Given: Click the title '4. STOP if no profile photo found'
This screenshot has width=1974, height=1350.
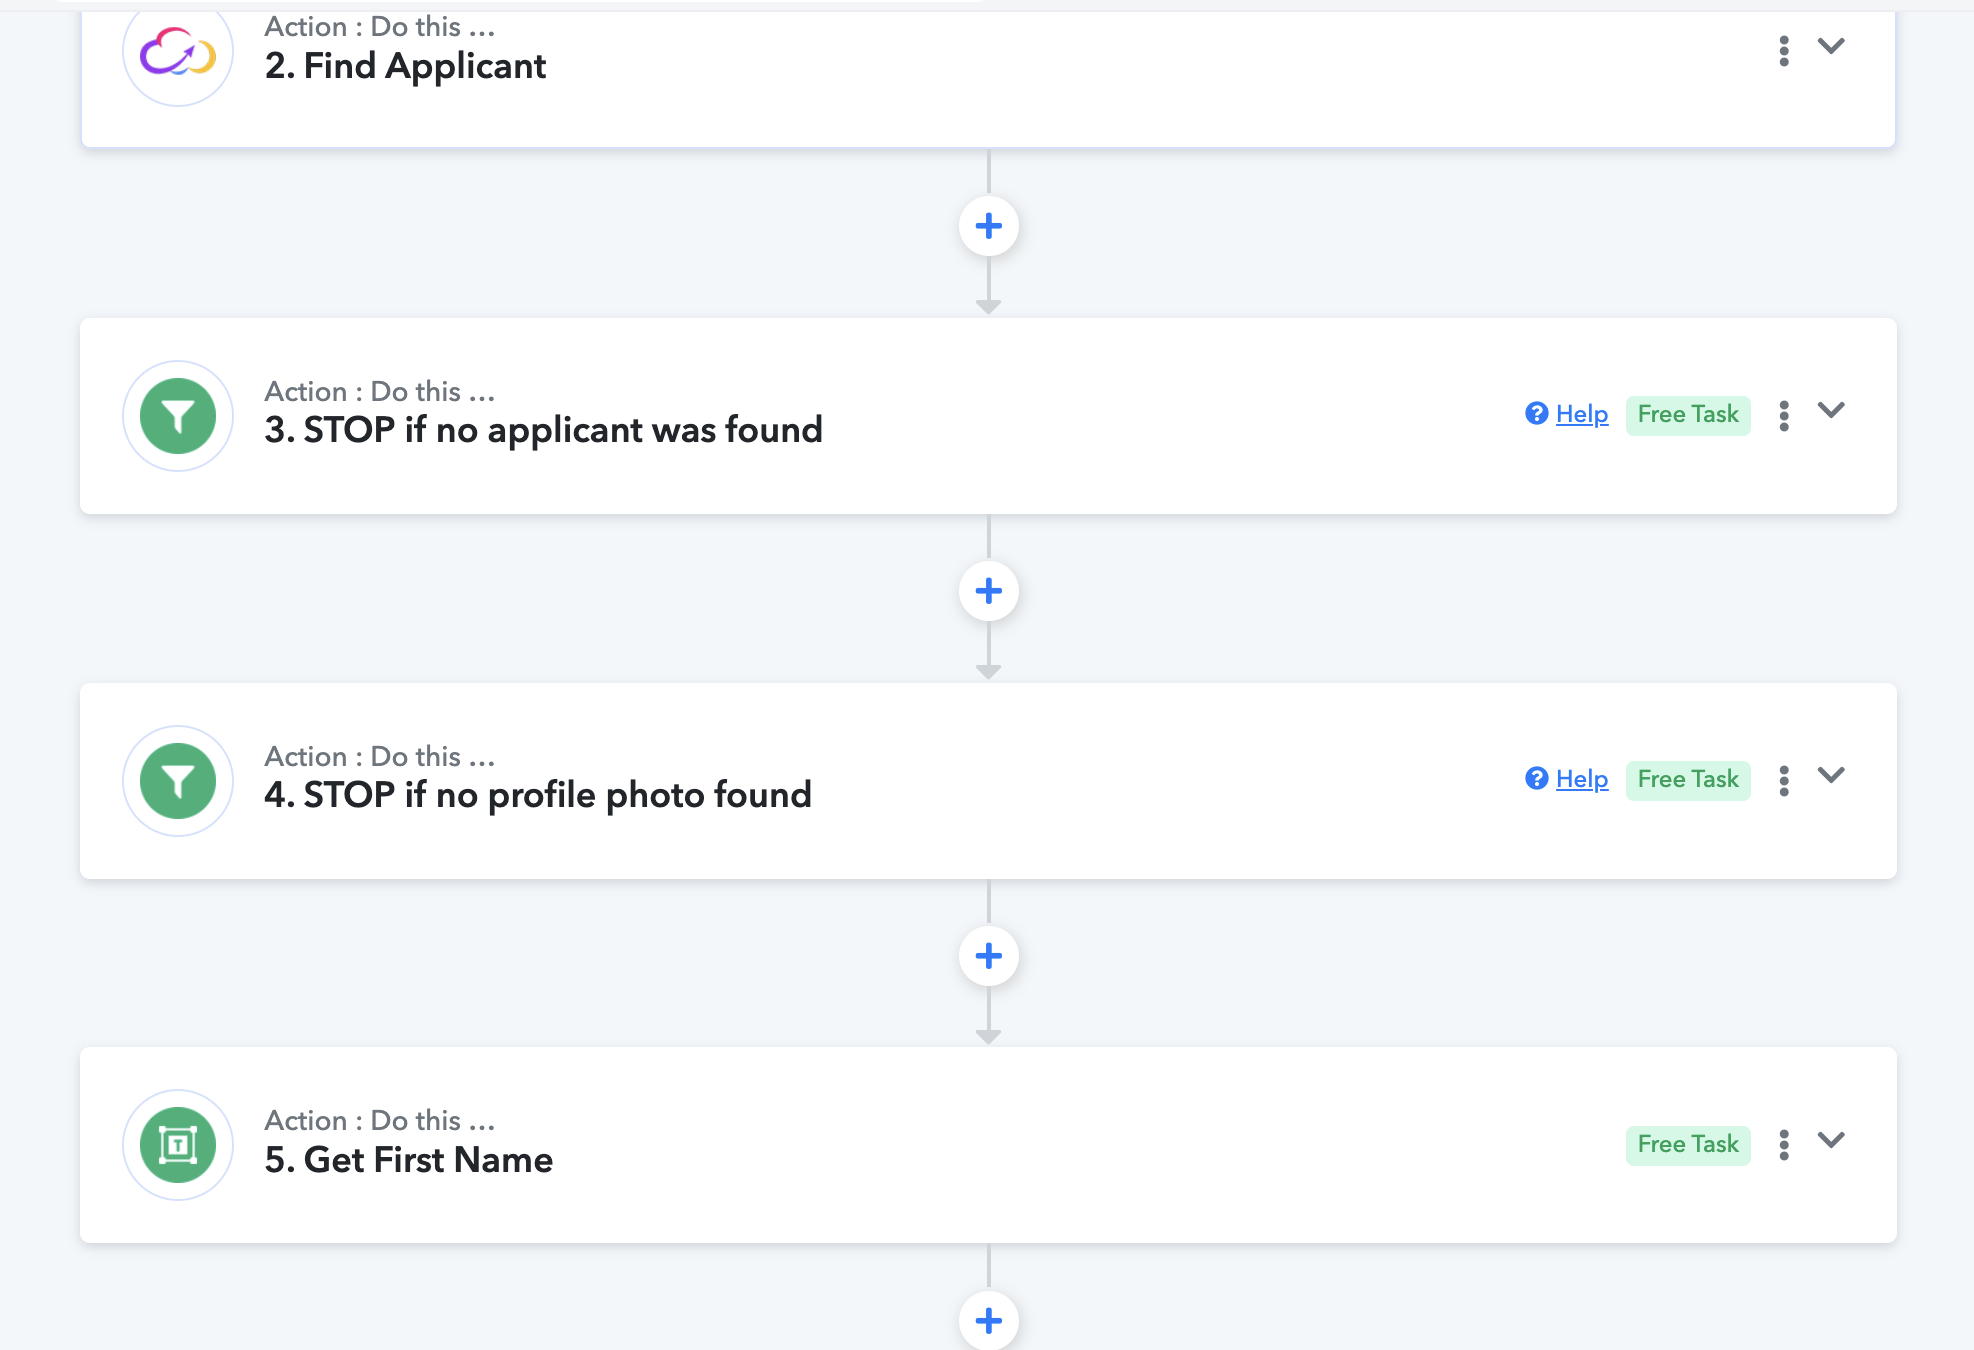Looking at the screenshot, I should coord(538,795).
